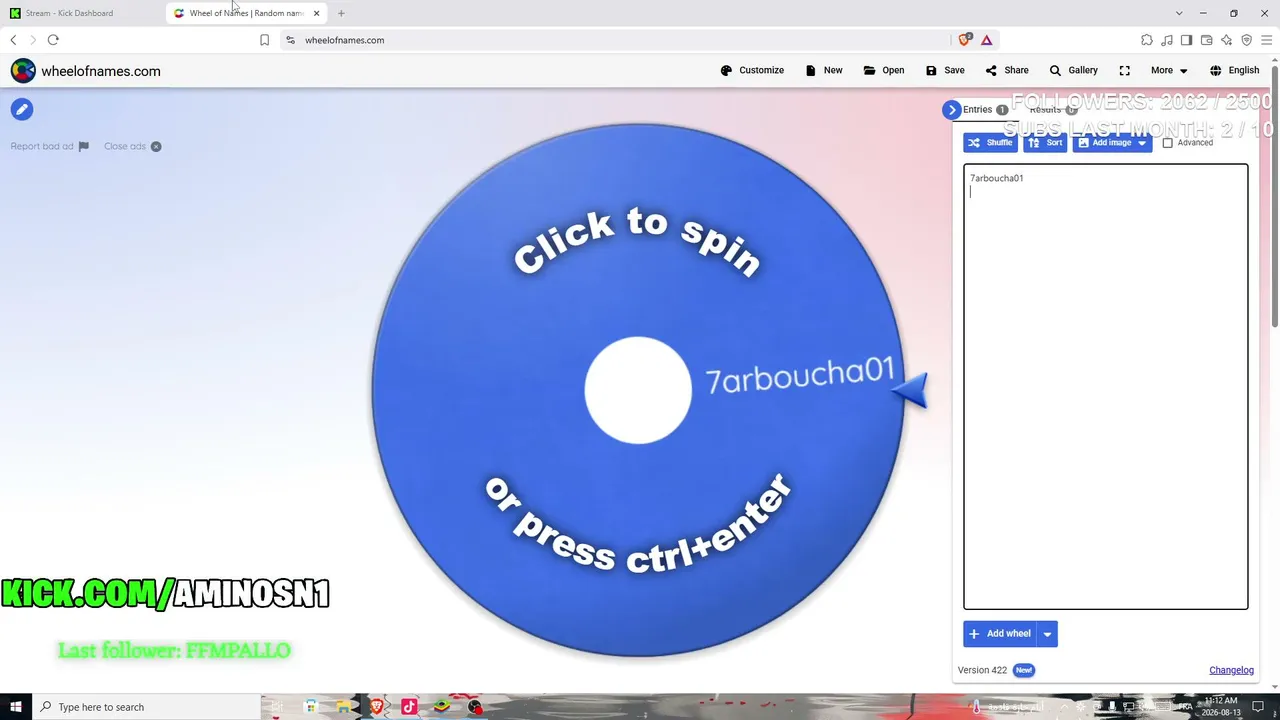Shuffle the wheel entries
1280x720 pixels.
(x=990, y=143)
